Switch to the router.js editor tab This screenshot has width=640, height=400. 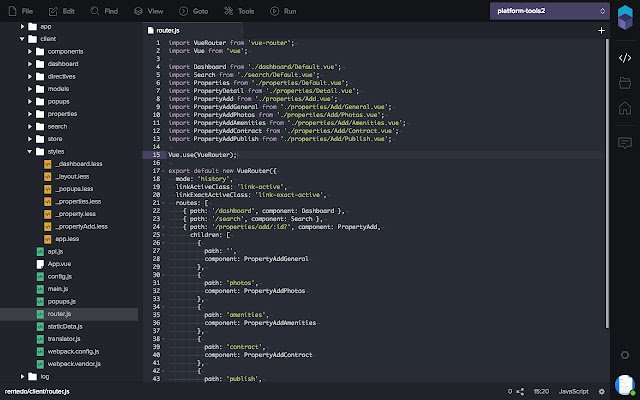click(x=193, y=31)
